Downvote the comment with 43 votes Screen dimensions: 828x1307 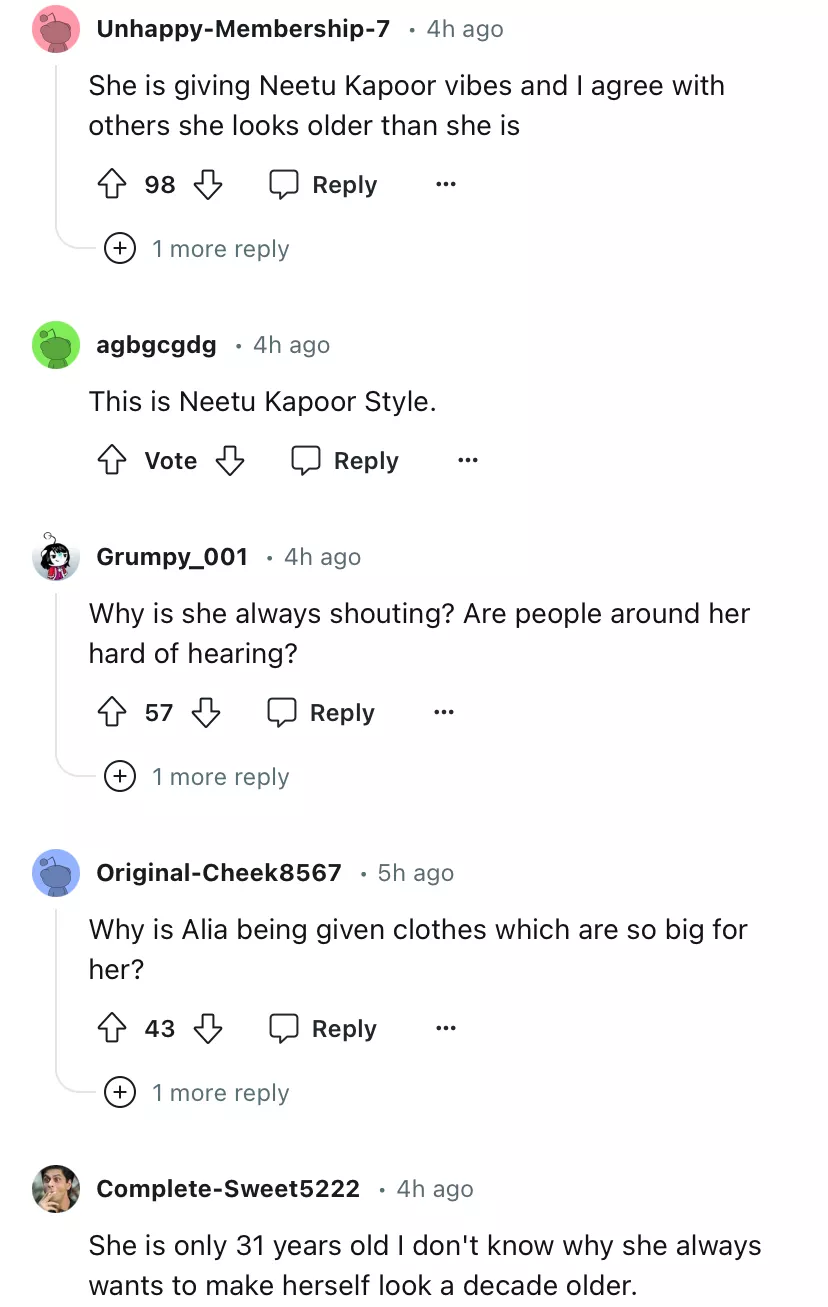(x=207, y=1029)
